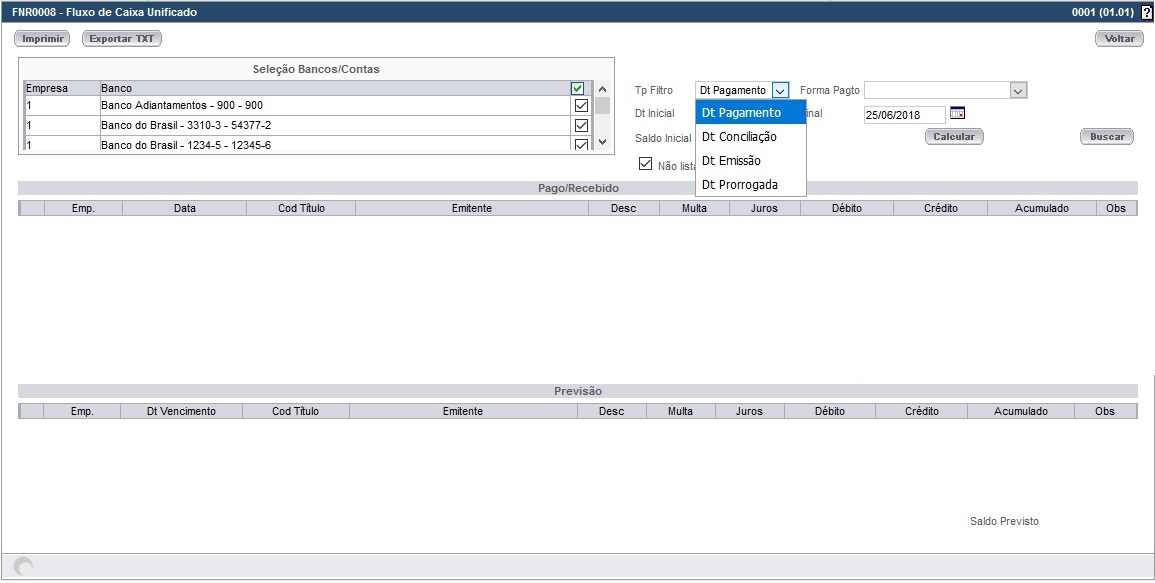This screenshot has width=1155, height=583.
Task: Collapse the Tp Filtro dropdown arrow
Action: point(780,90)
